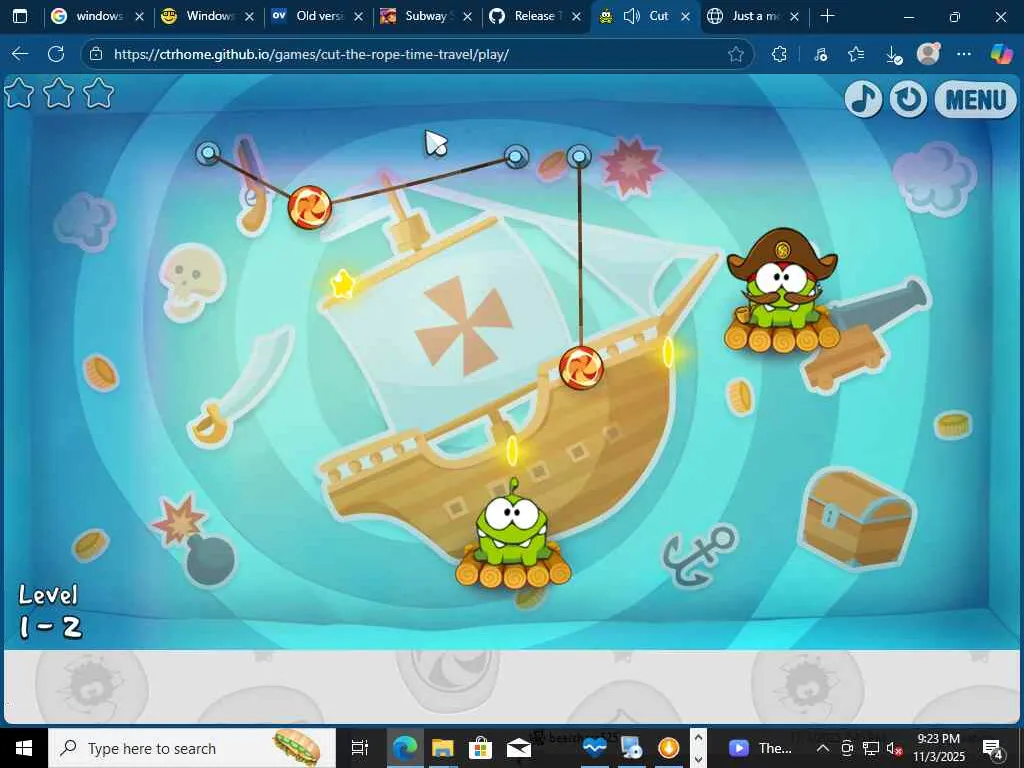
Task: Open the notification center icon
Action: (x=993, y=748)
